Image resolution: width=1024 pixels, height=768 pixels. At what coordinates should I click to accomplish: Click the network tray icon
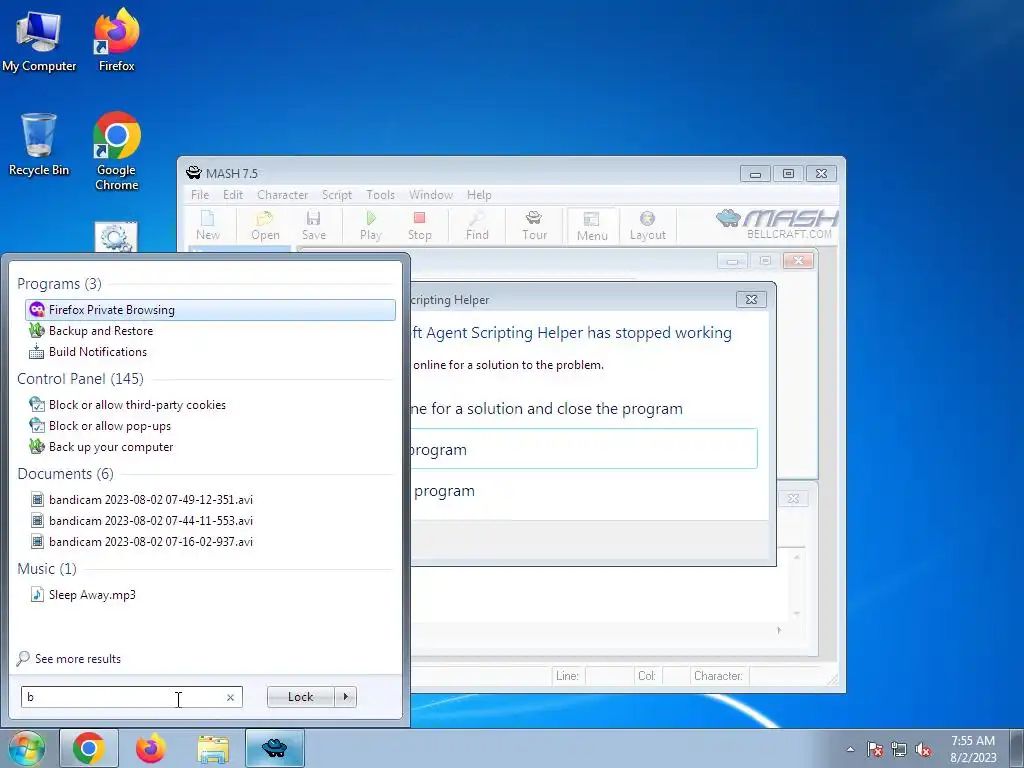(899, 749)
